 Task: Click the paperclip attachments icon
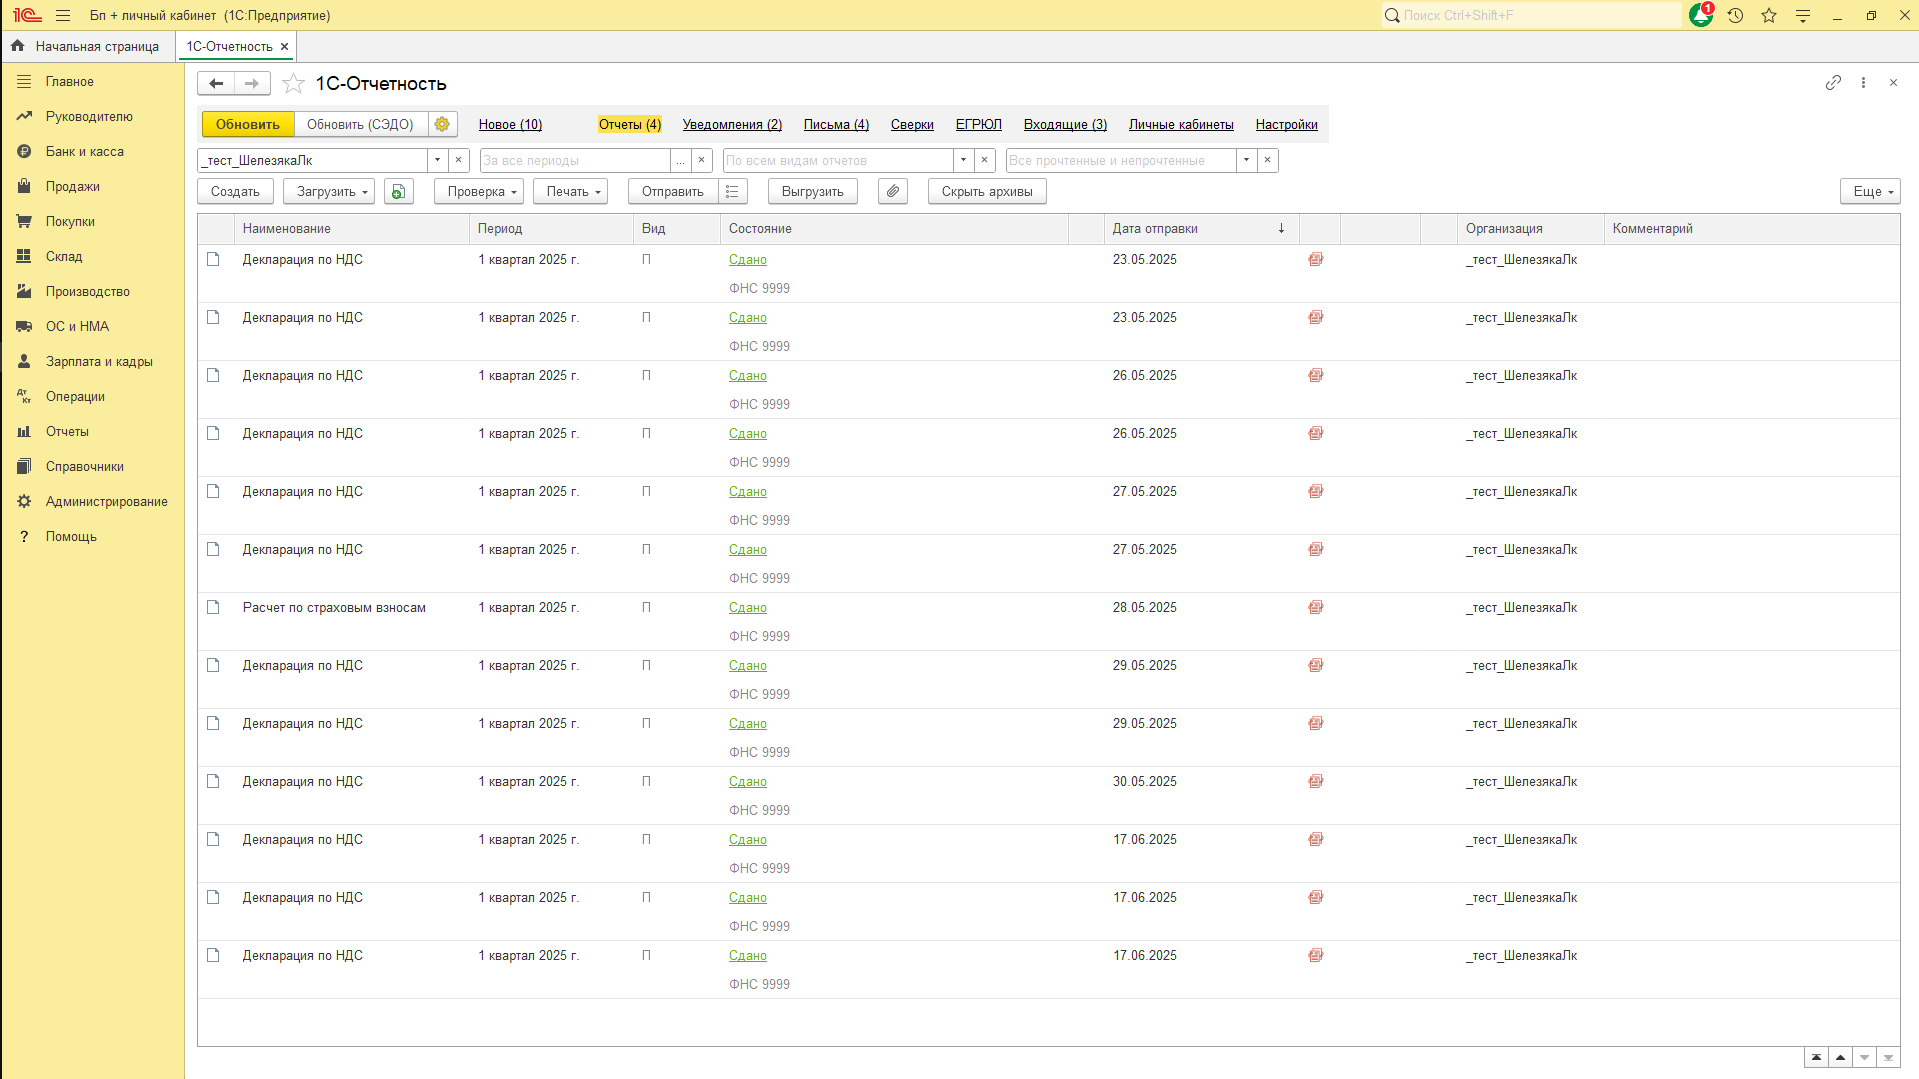pos(892,191)
